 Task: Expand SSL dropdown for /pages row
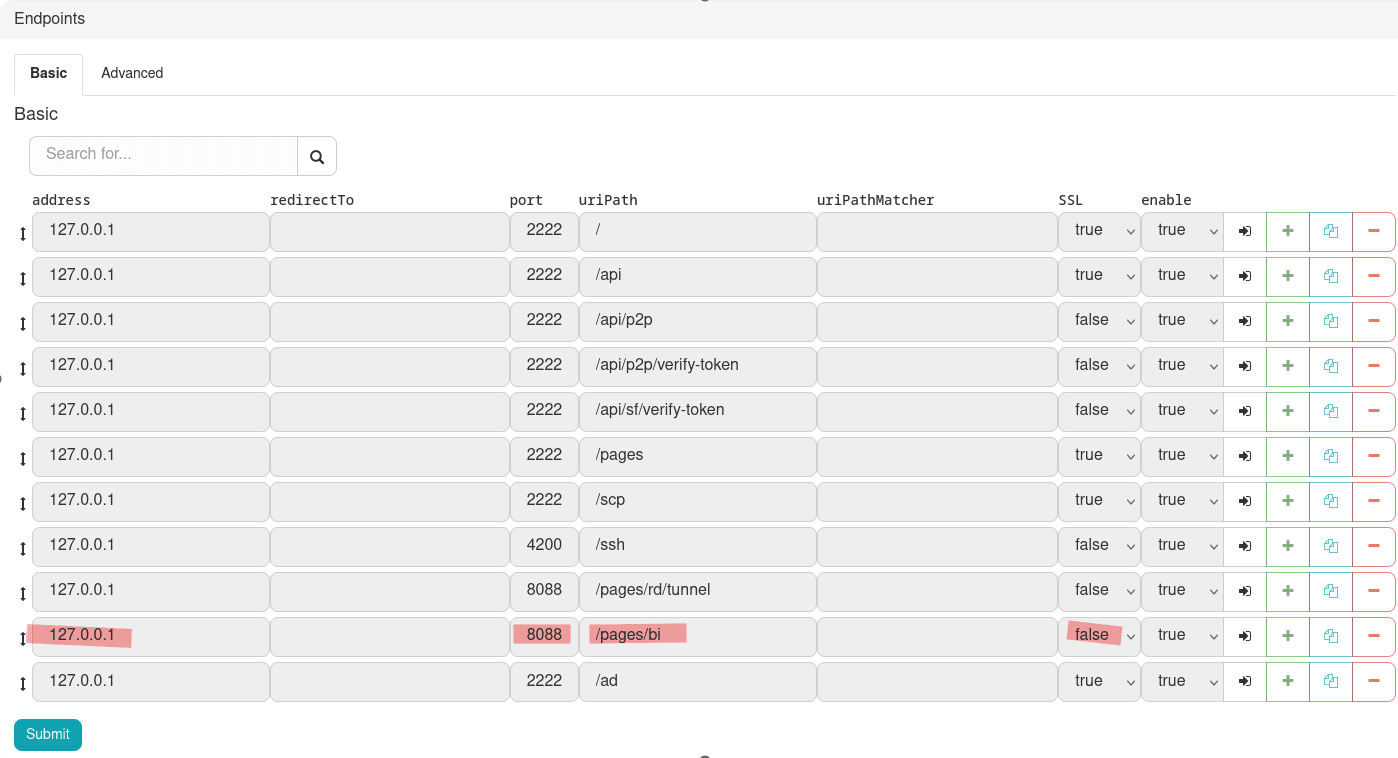point(1099,456)
